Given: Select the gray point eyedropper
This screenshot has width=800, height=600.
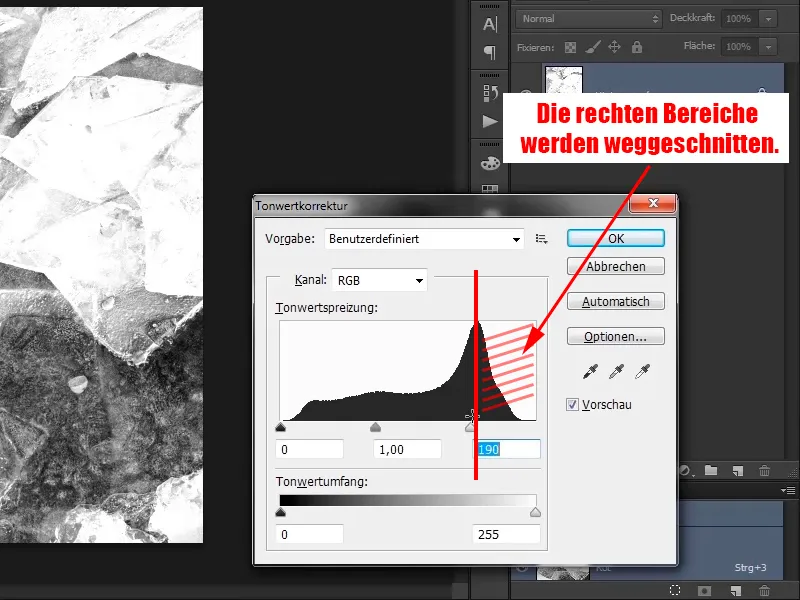Looking at the screenshot, I should [616, 371].
